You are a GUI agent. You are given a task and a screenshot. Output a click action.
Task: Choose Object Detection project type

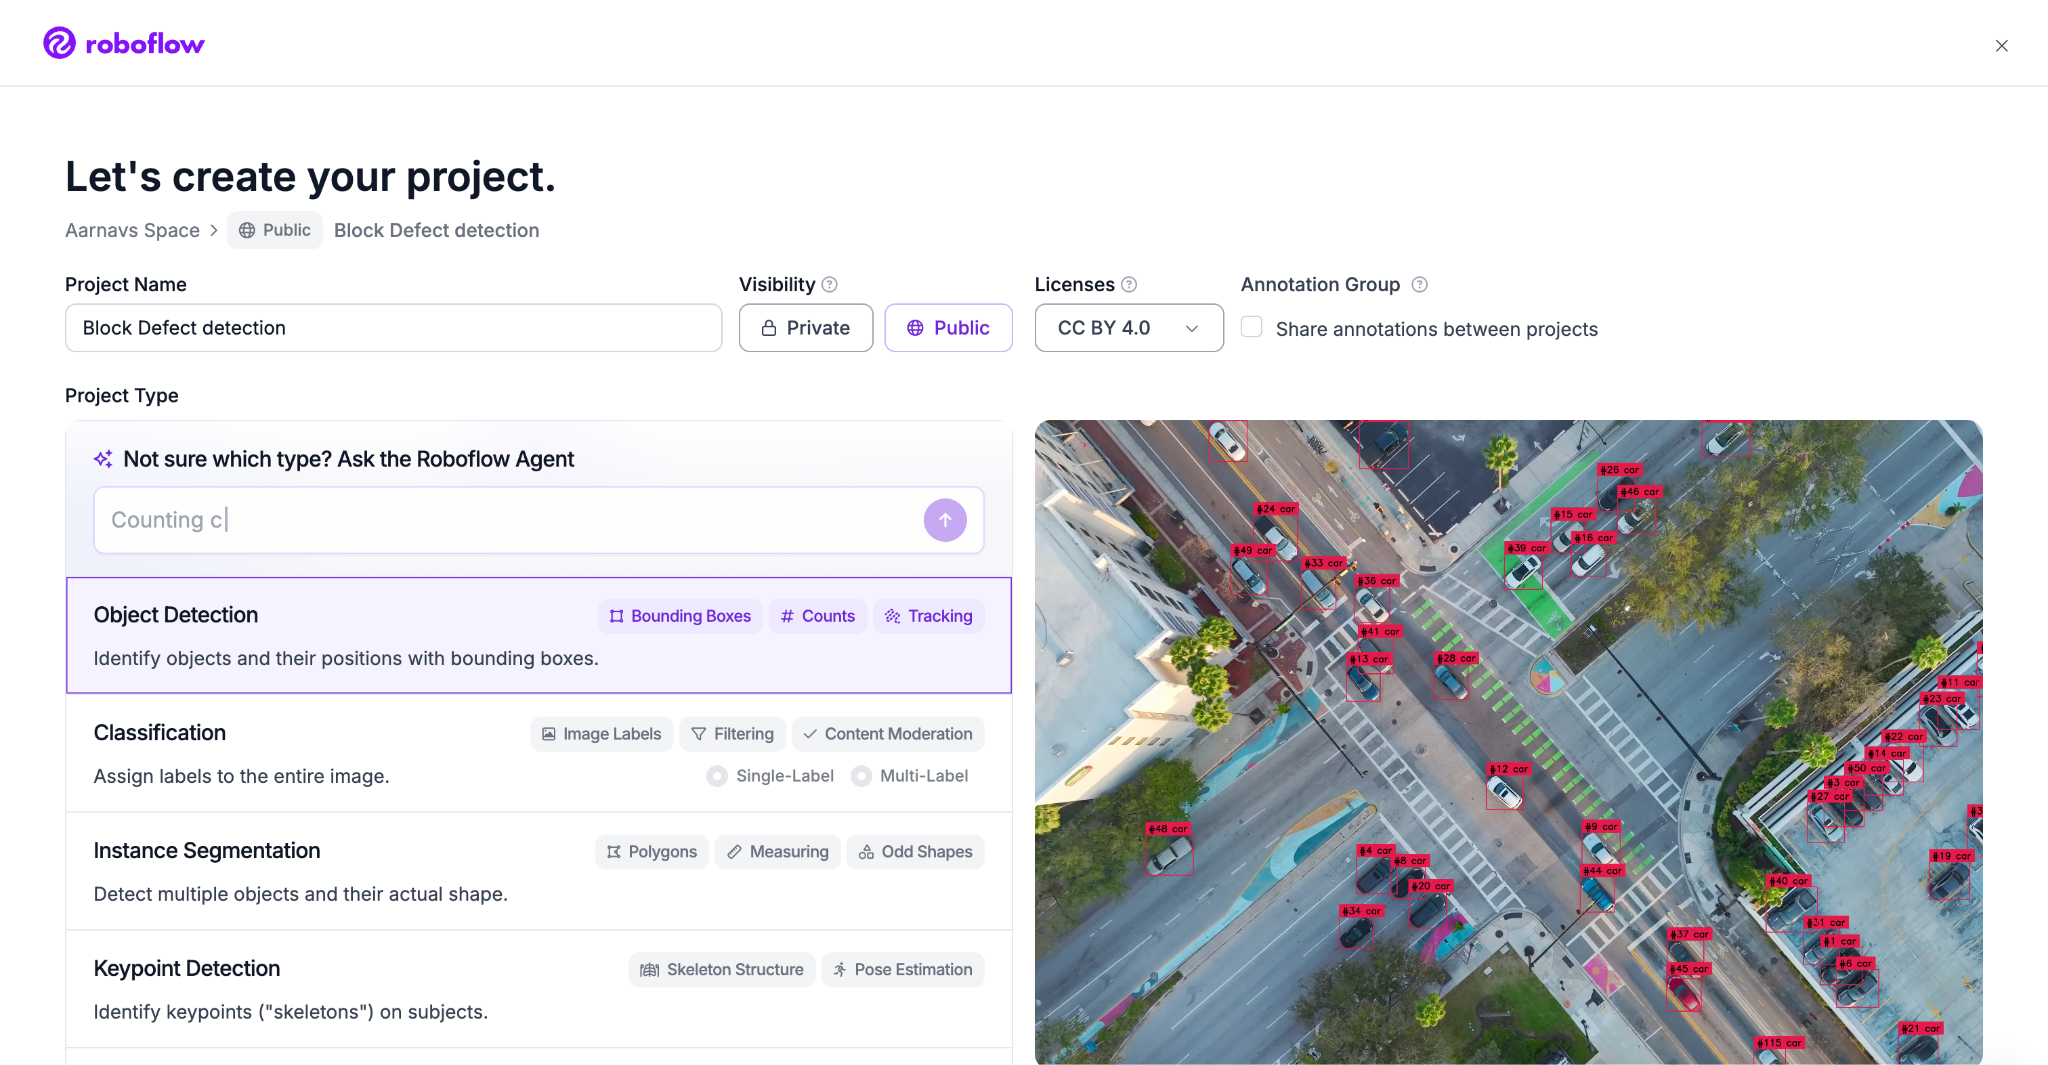[539, 635]
